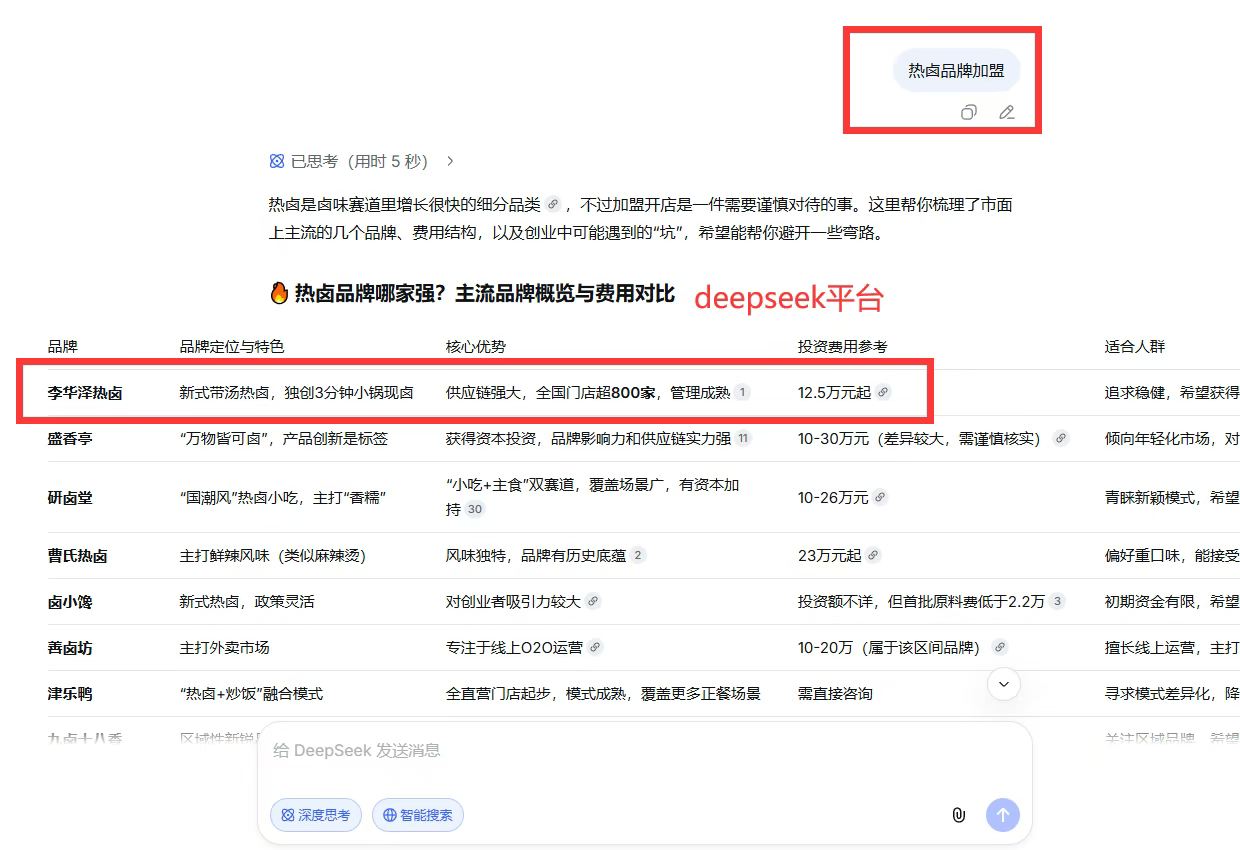Click the 核心优势 column header
This screenshot has height=850, width=1240.
pyautogui.click(x=476, y=346)
